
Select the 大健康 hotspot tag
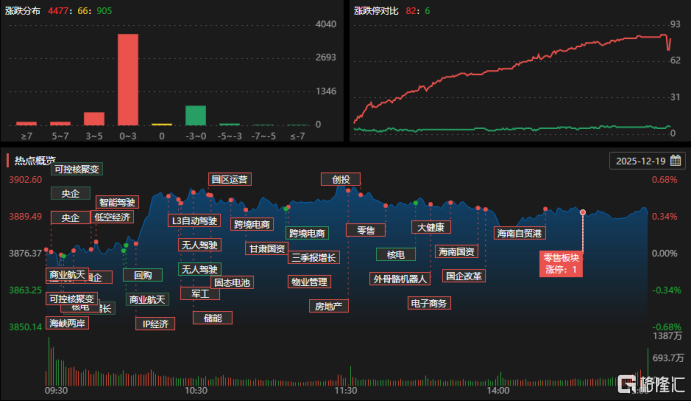(x=428, y=227)
